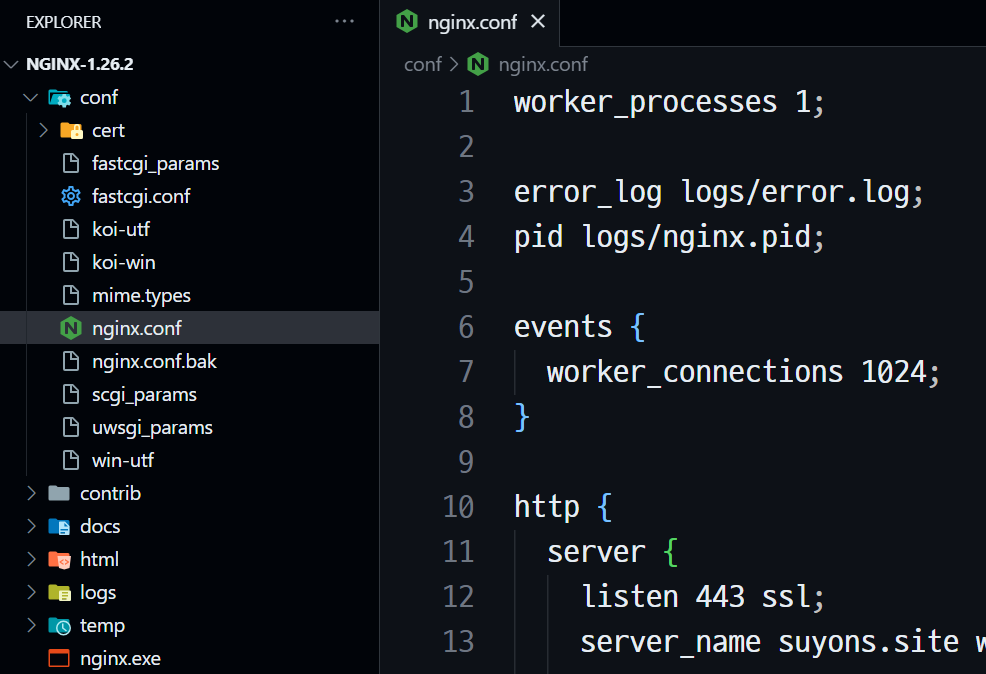Click the nginx.exe file icon
This screenshot has height=674, width=986.
[x=59, y=658]
